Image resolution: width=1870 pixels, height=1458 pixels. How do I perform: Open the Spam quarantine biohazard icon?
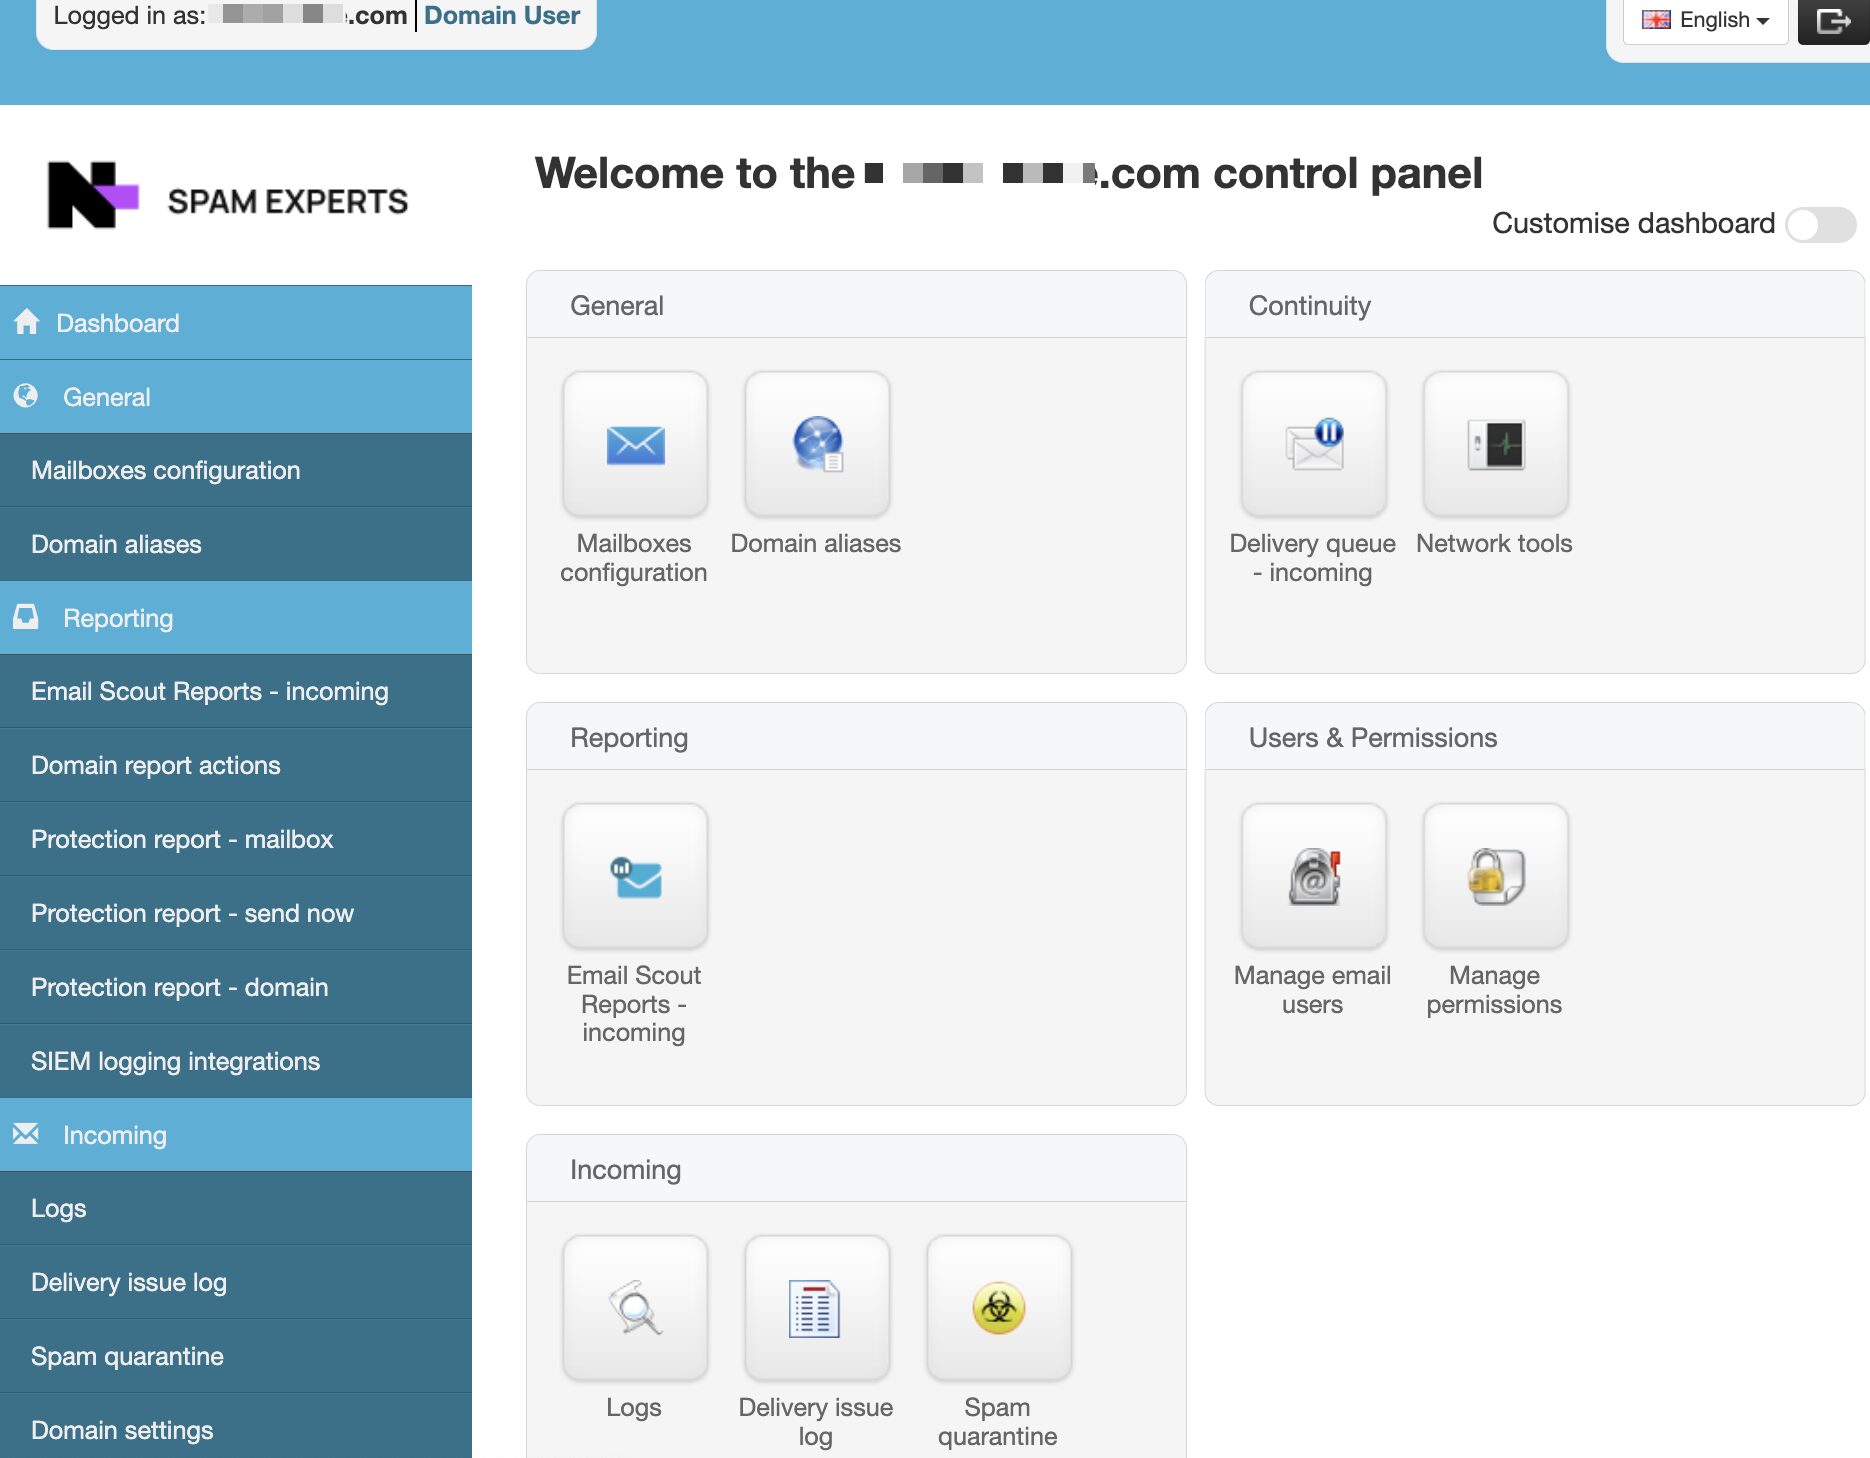pos(998,1309)
